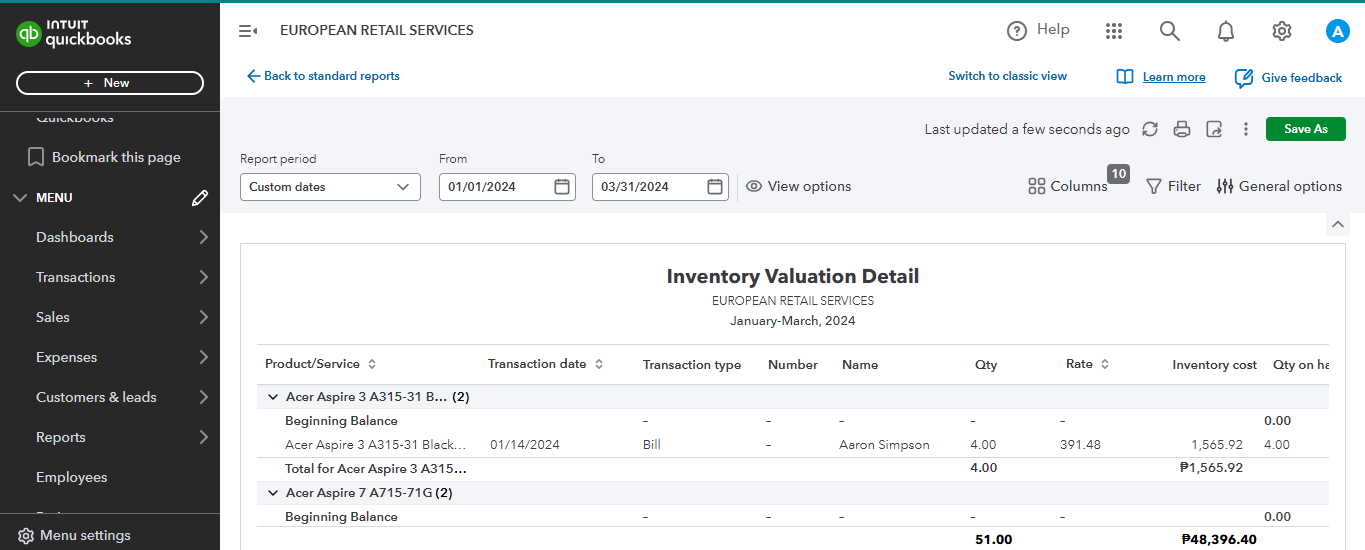Viewport: 1365px width, 550px height.
Task: Open the From date calendar icon
Action: click(562, 186)
